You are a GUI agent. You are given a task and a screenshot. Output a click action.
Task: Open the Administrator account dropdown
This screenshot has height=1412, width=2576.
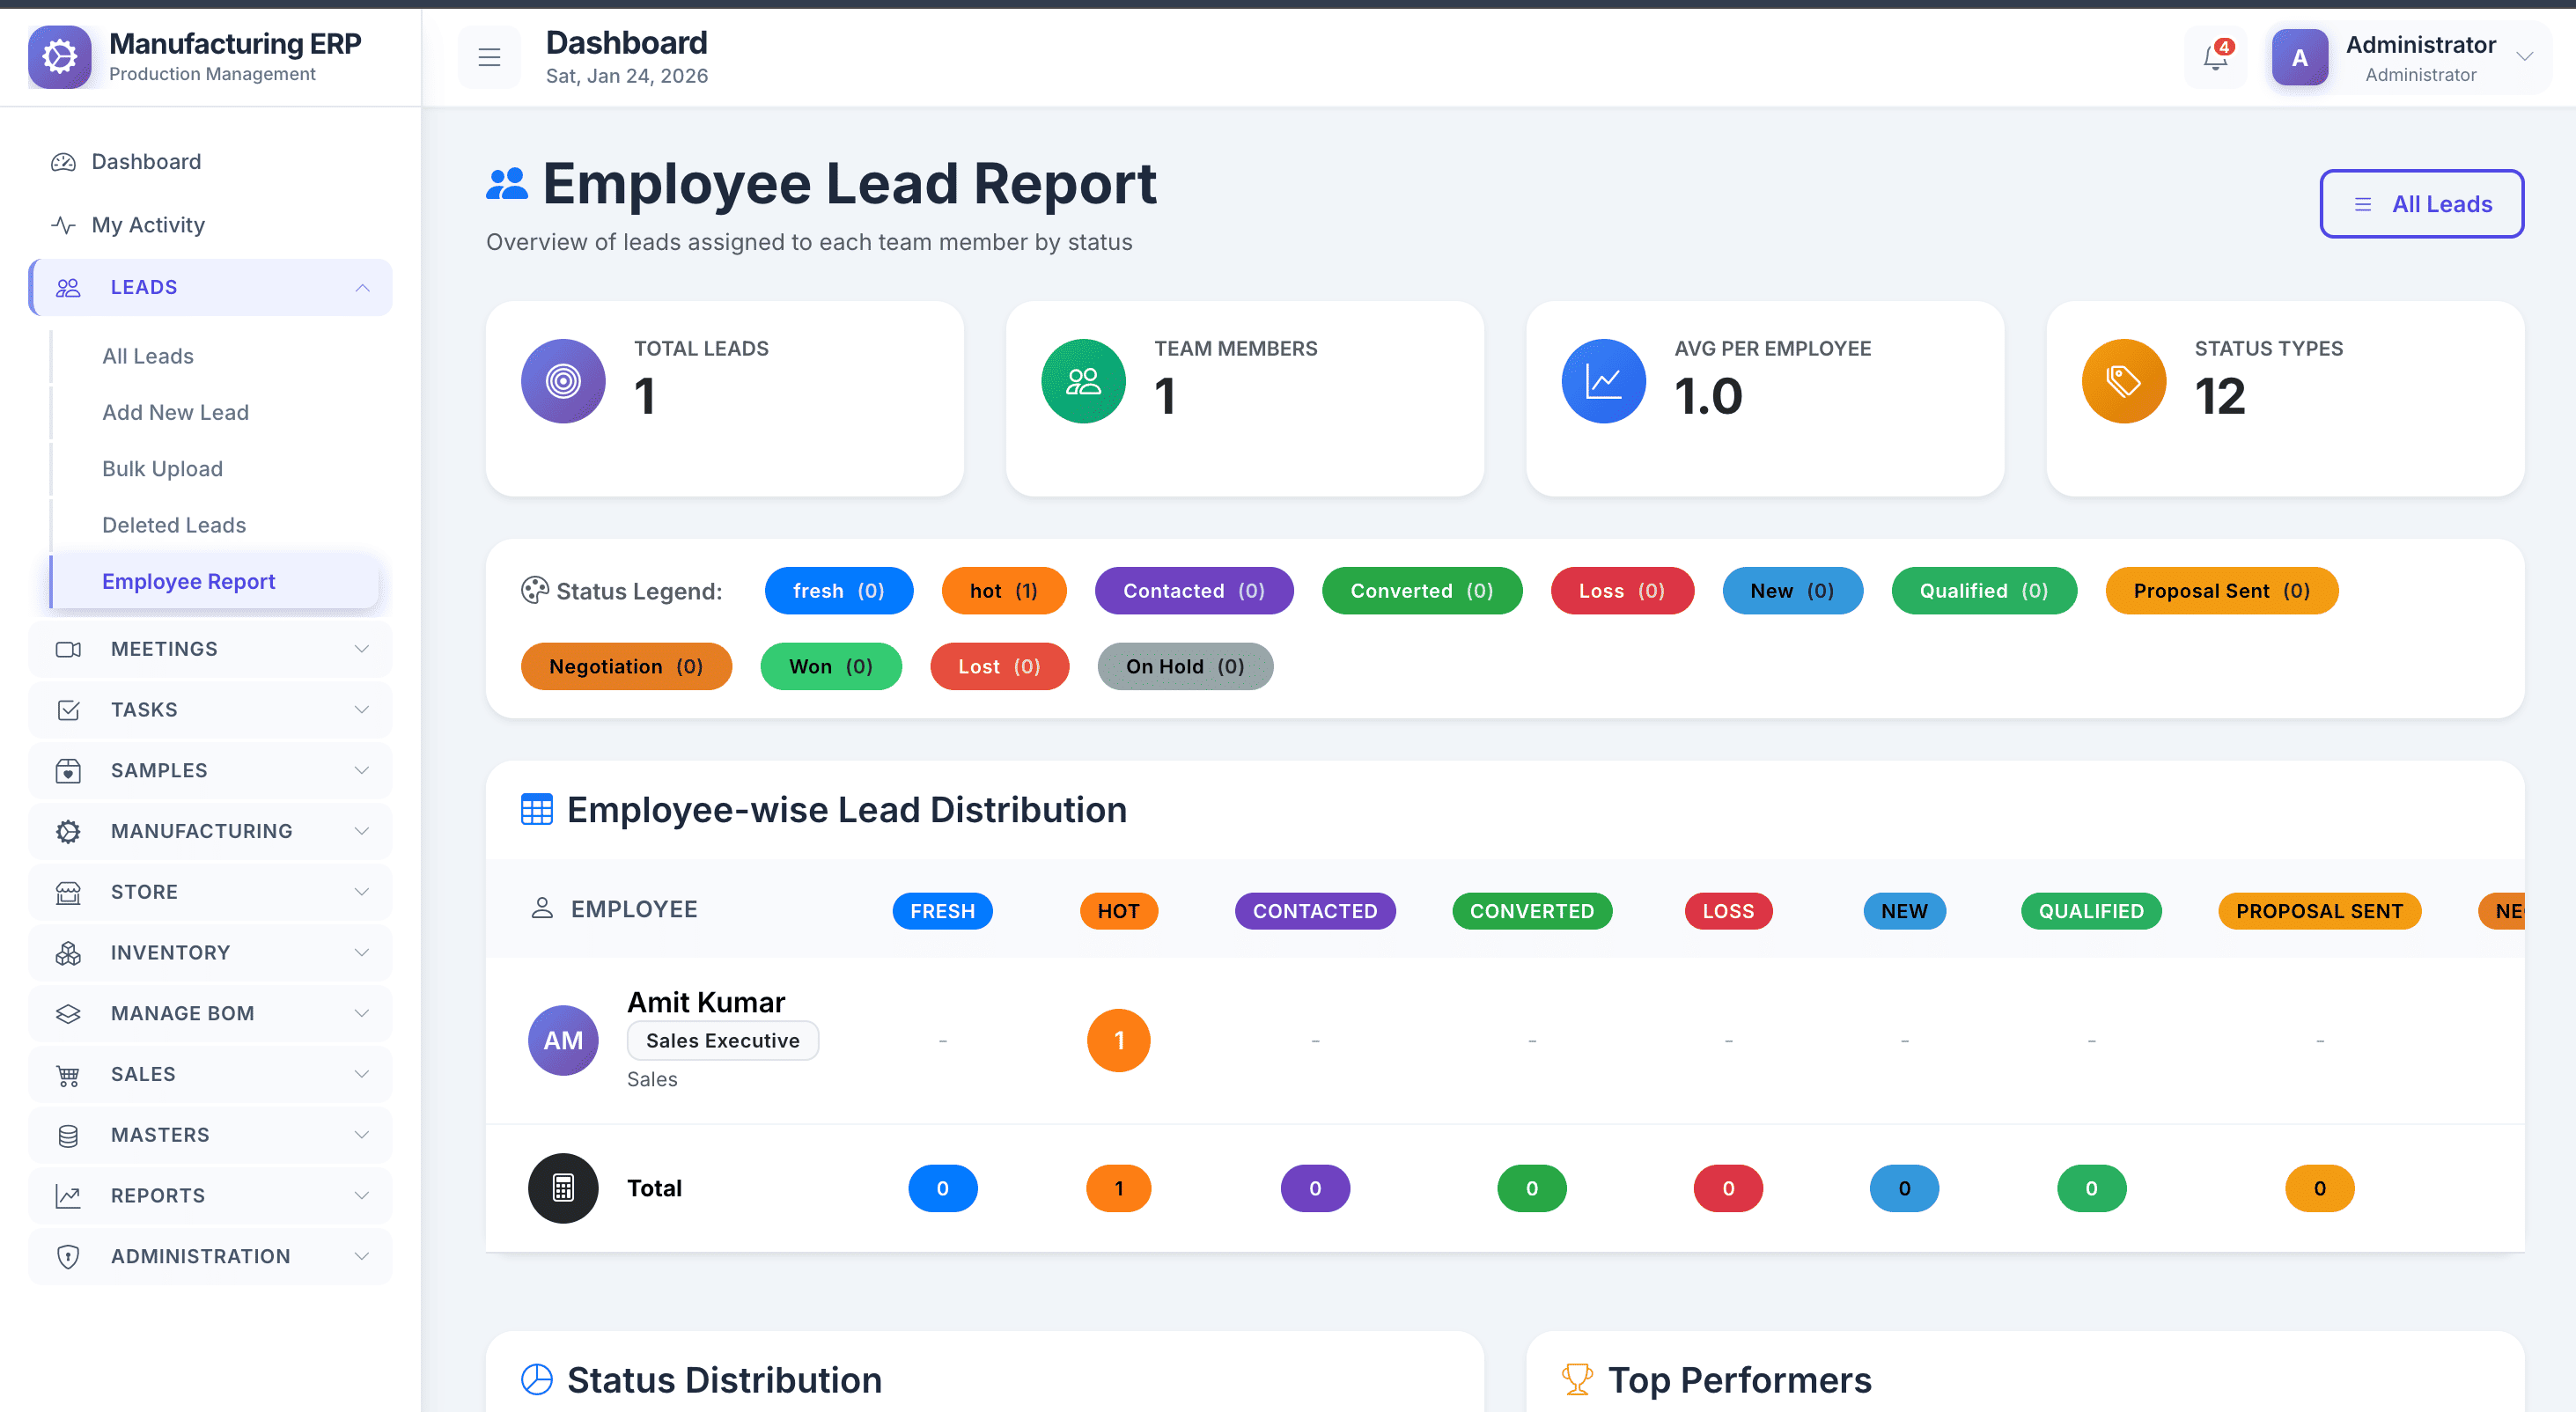coord(2418,58)
